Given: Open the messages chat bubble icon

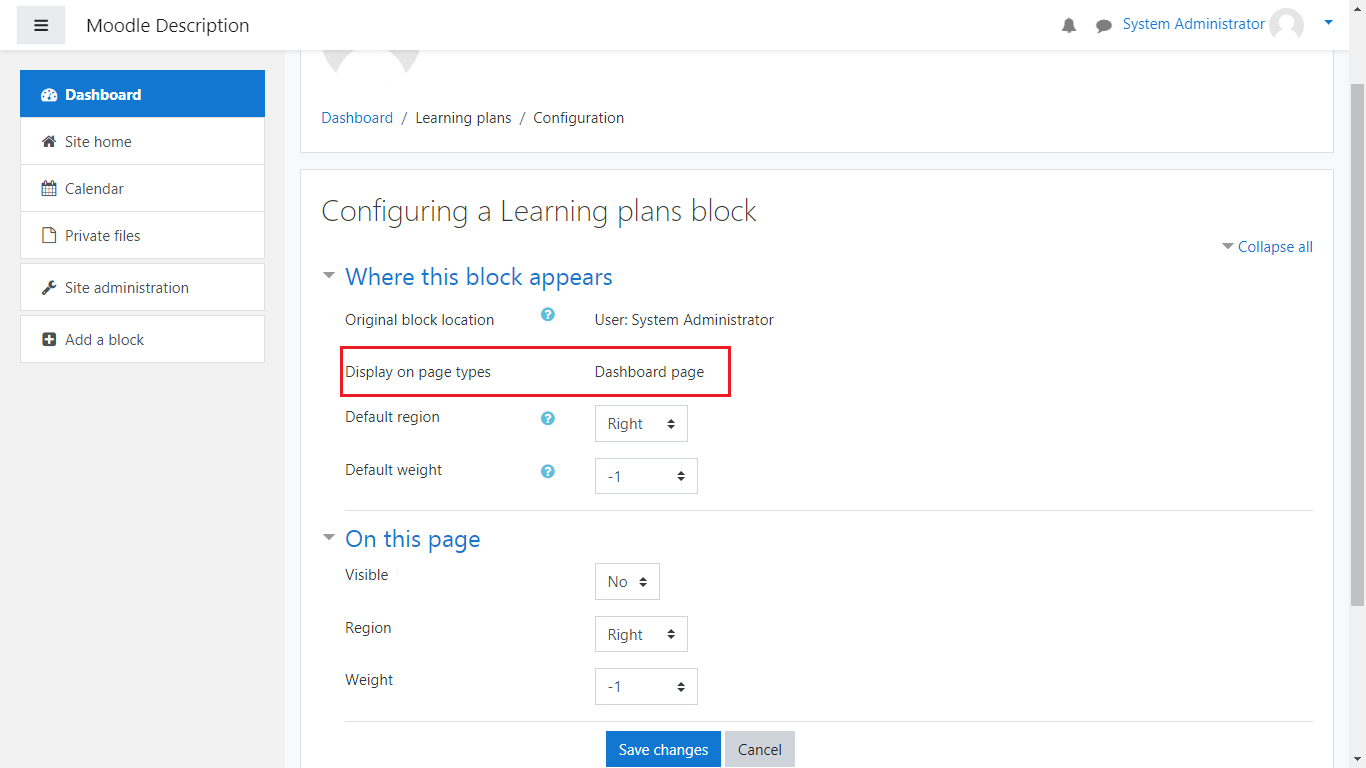Looking at the screenshot, I should [x=1103, y=25].
